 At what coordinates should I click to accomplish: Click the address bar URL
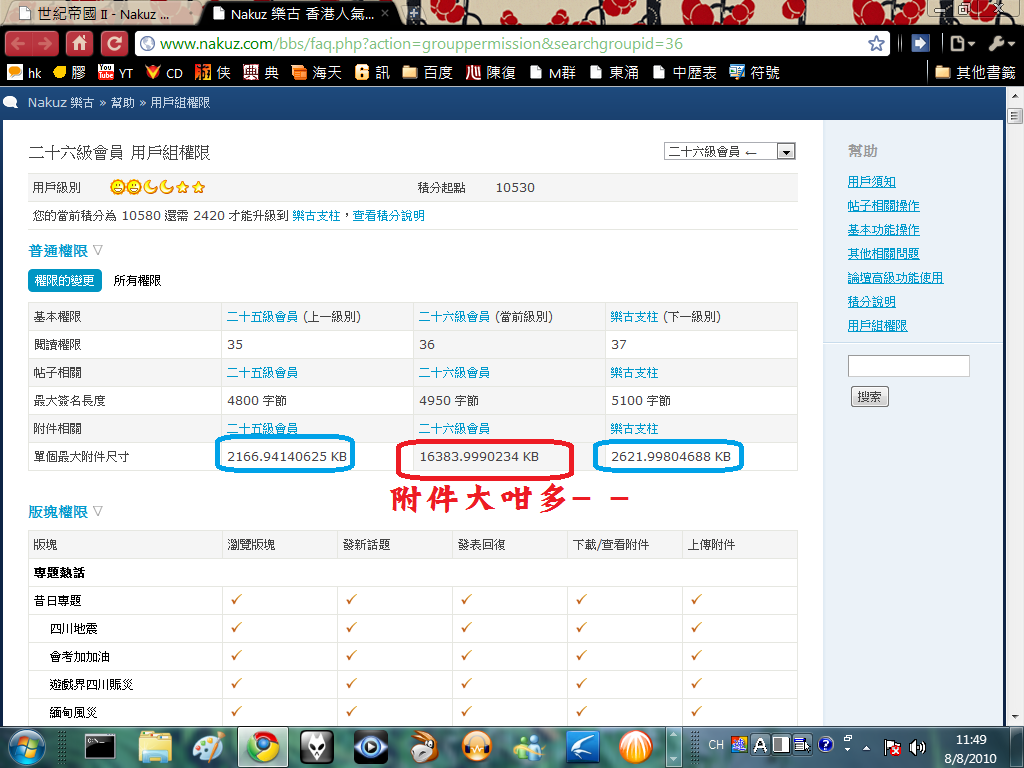coord(421,44)
